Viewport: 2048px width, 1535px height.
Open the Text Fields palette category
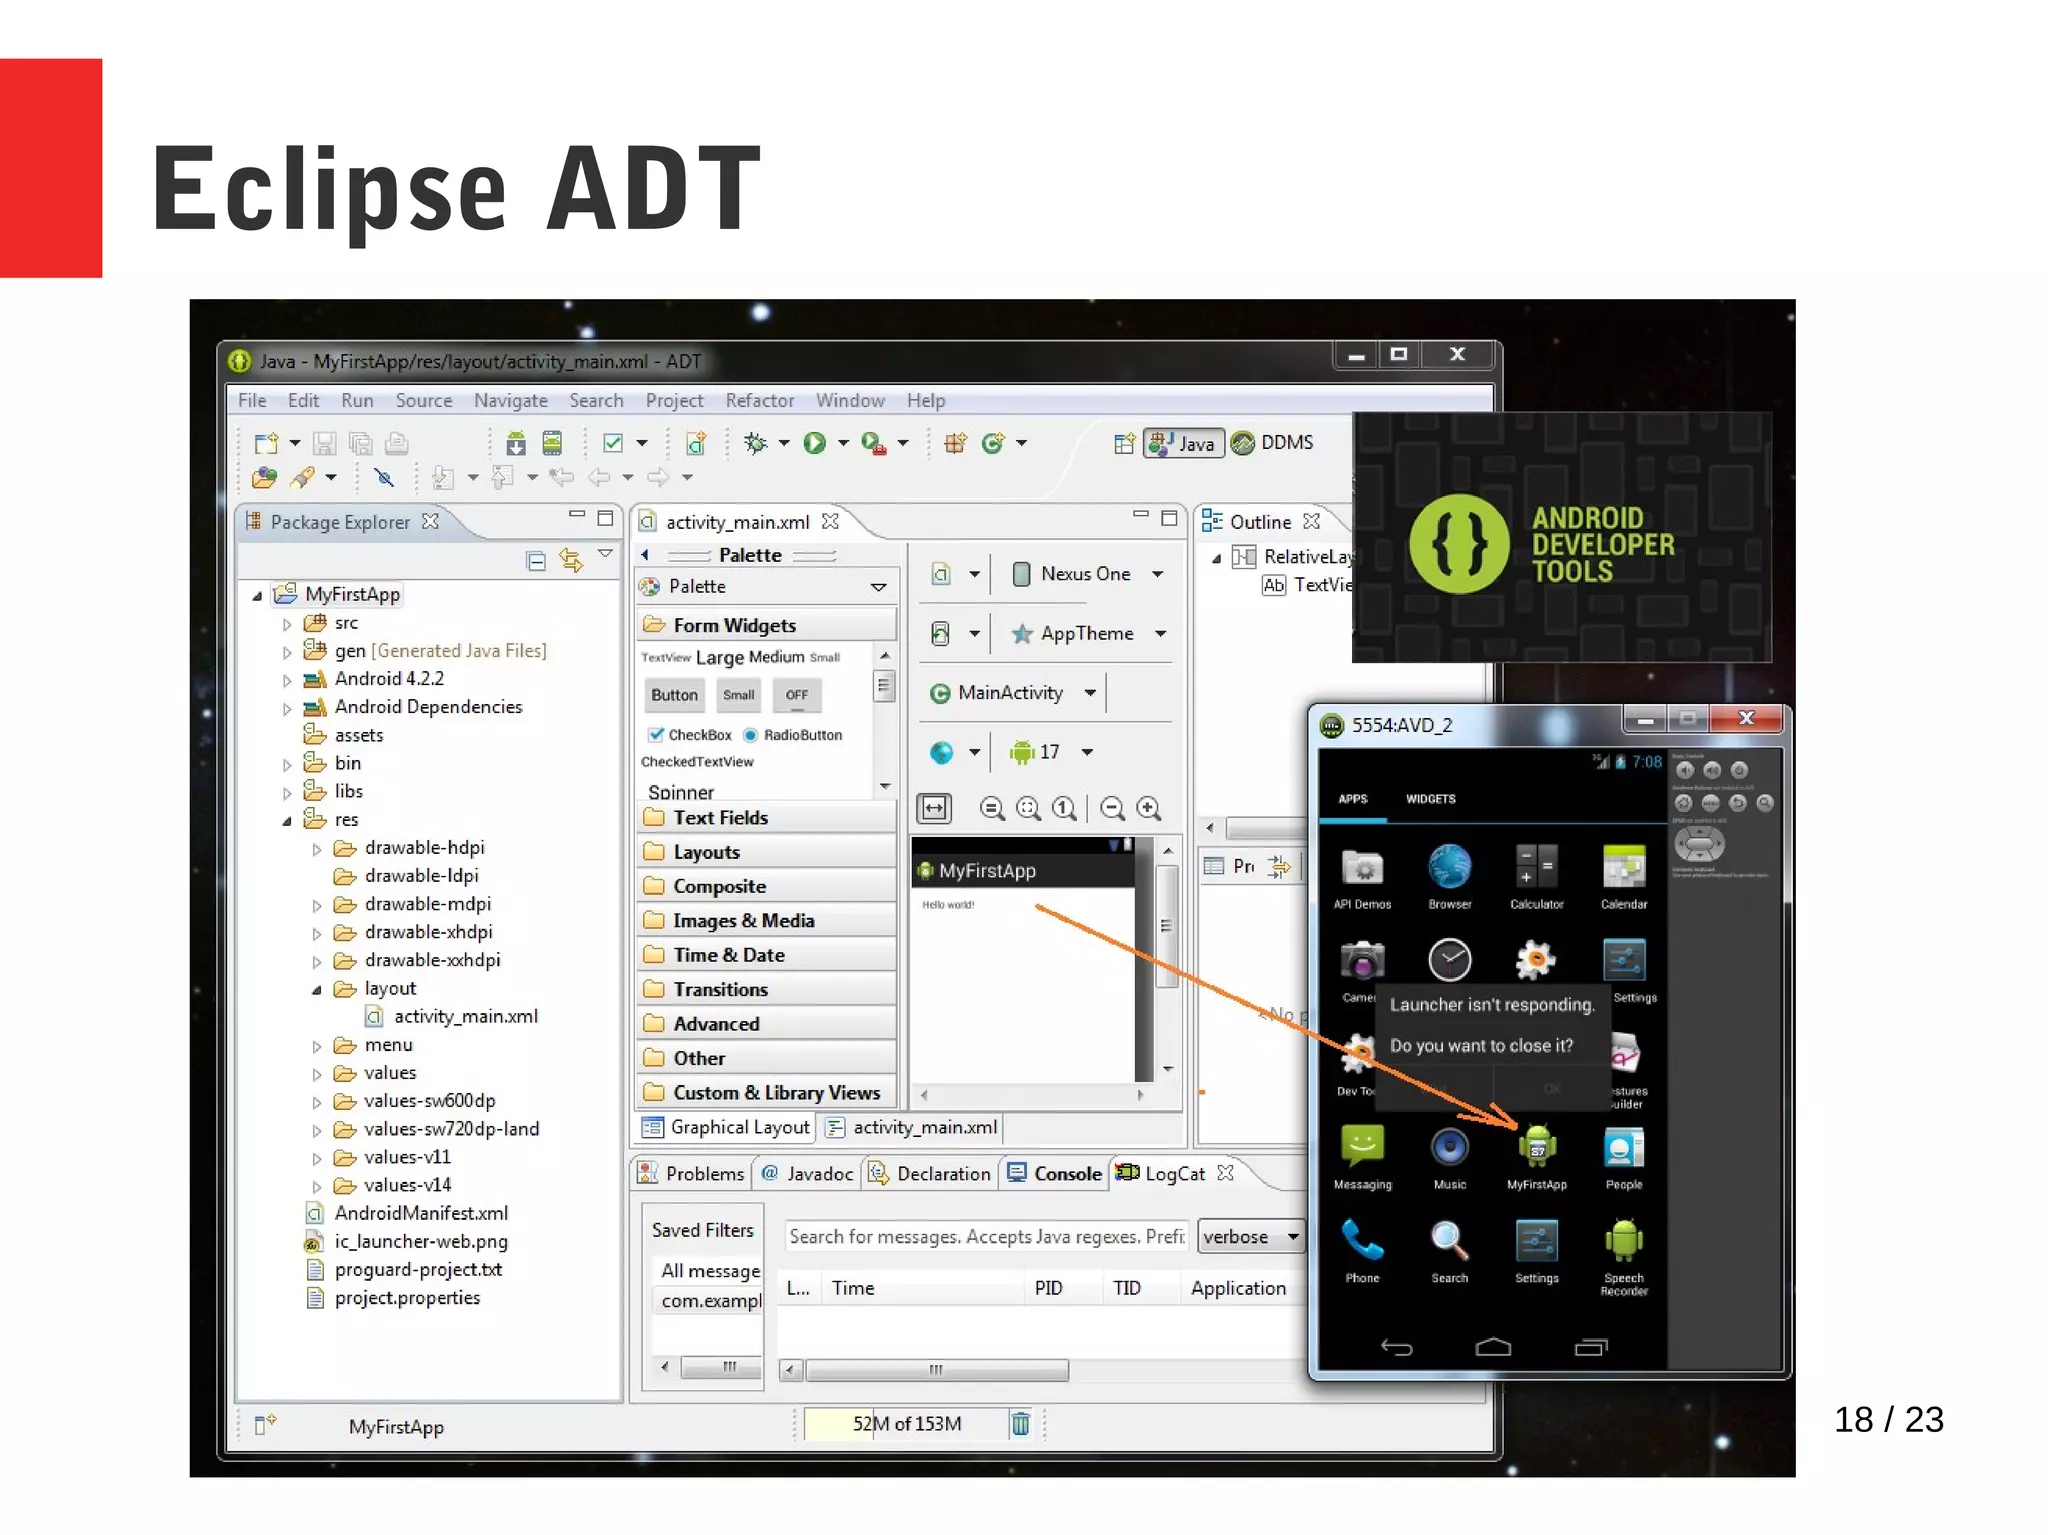(766, 818)
